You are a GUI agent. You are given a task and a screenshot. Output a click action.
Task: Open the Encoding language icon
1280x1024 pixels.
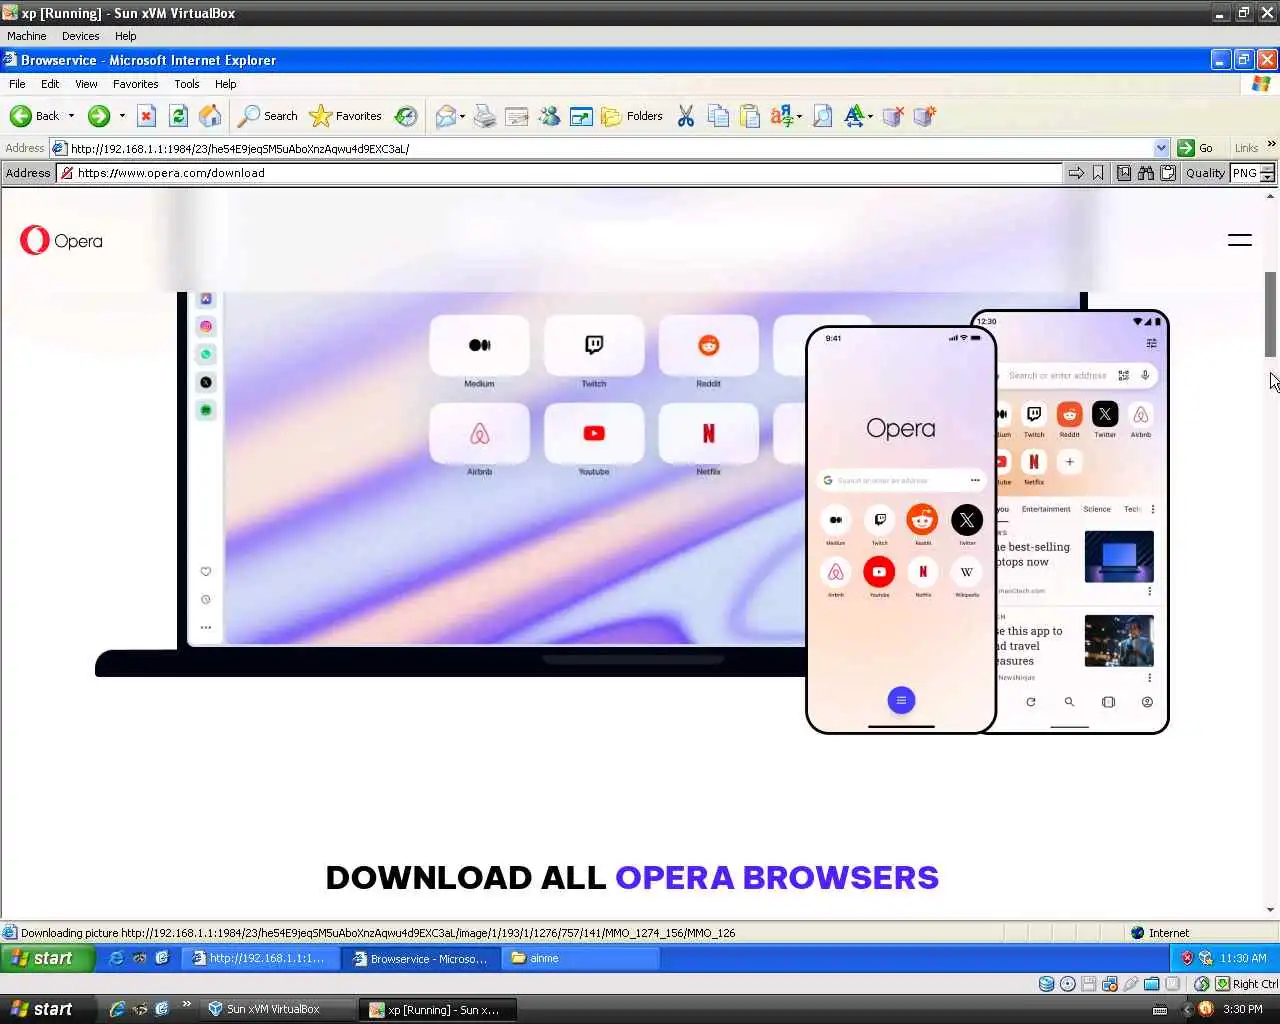(x=781, y=117)
